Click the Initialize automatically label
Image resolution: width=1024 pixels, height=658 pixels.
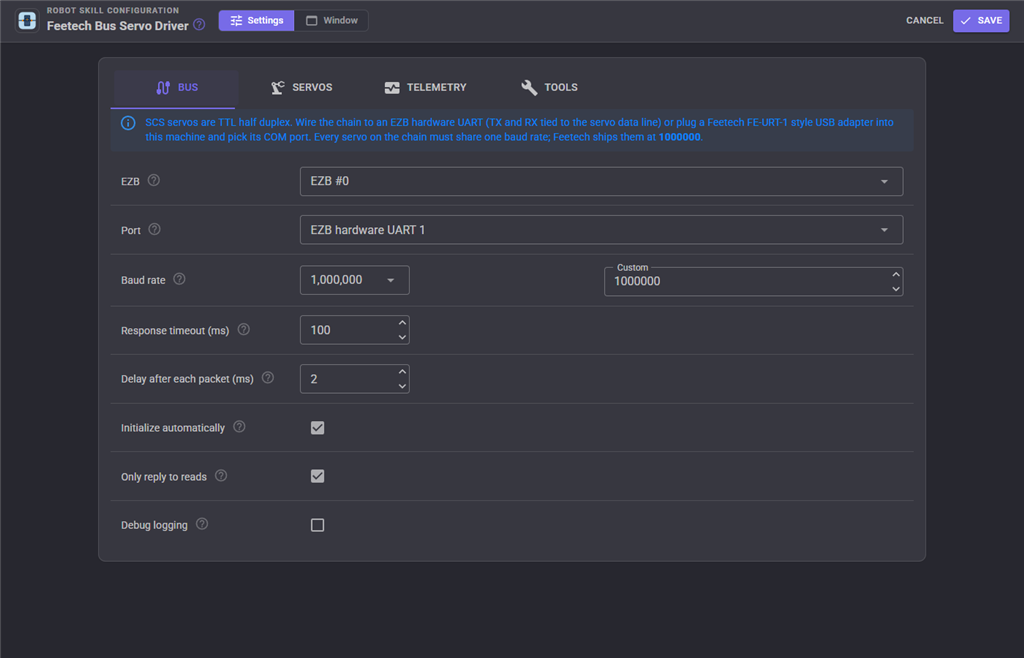172,428
